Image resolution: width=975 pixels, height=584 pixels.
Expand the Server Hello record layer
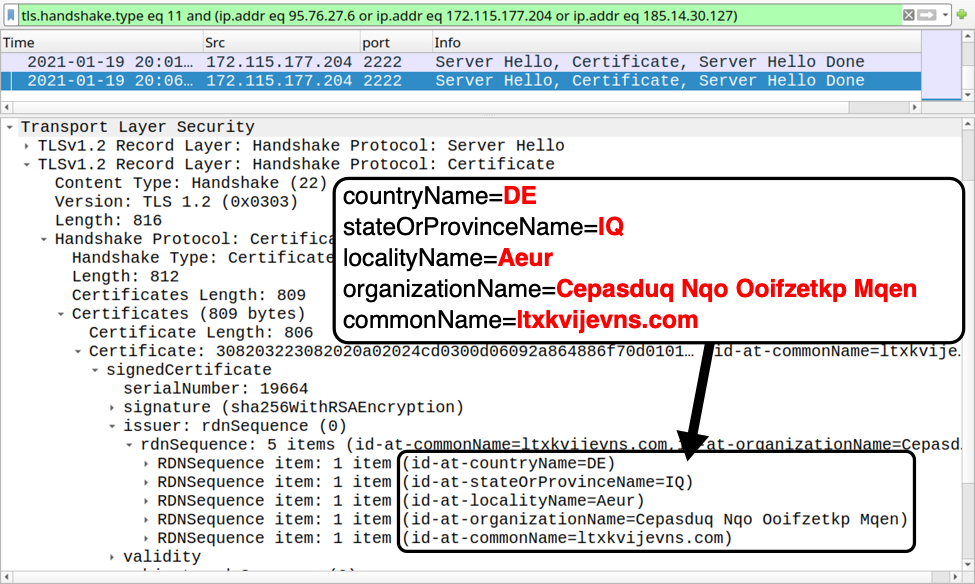click(27, 146)
